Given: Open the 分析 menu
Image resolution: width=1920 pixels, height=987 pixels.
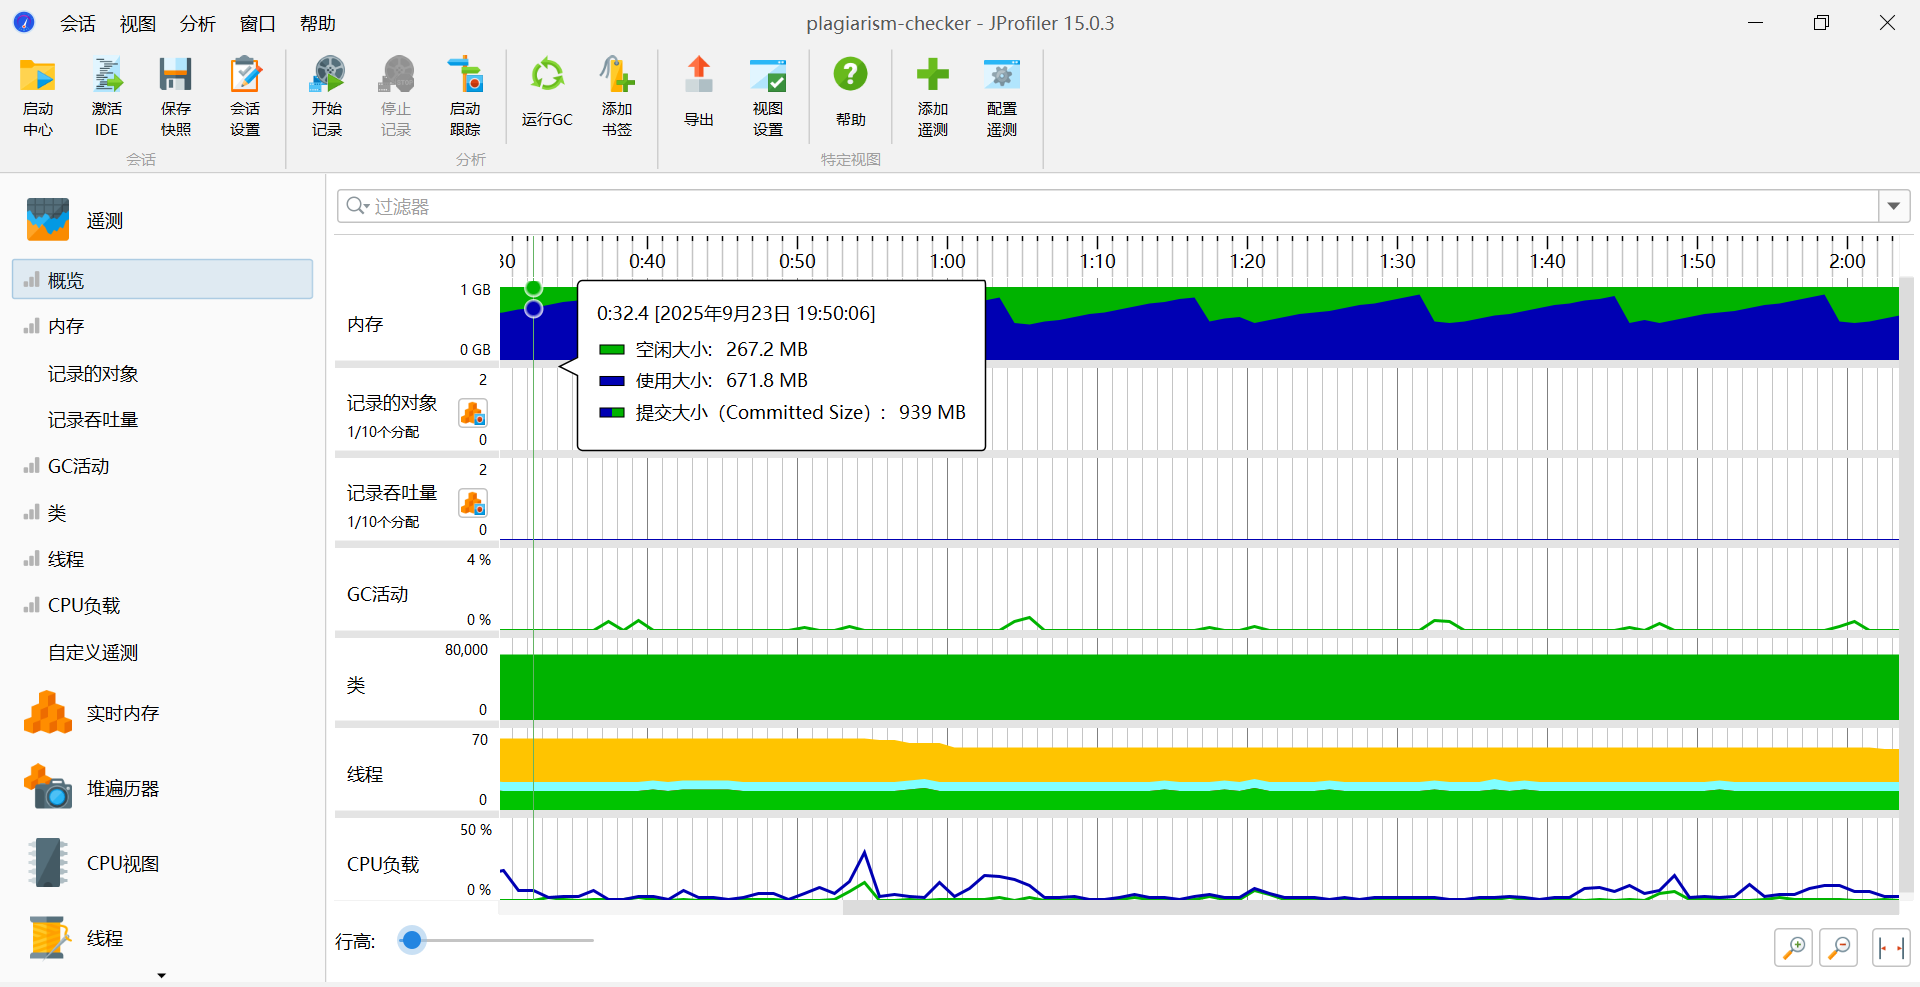Looking at the screenshot, I should pyautogui.click(x=198, y=23).
